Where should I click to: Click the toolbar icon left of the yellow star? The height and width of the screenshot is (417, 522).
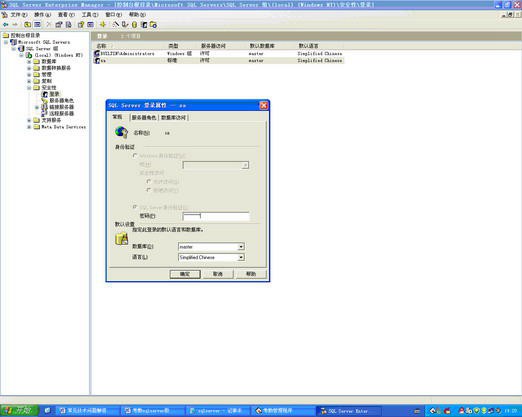click(90, 25)
